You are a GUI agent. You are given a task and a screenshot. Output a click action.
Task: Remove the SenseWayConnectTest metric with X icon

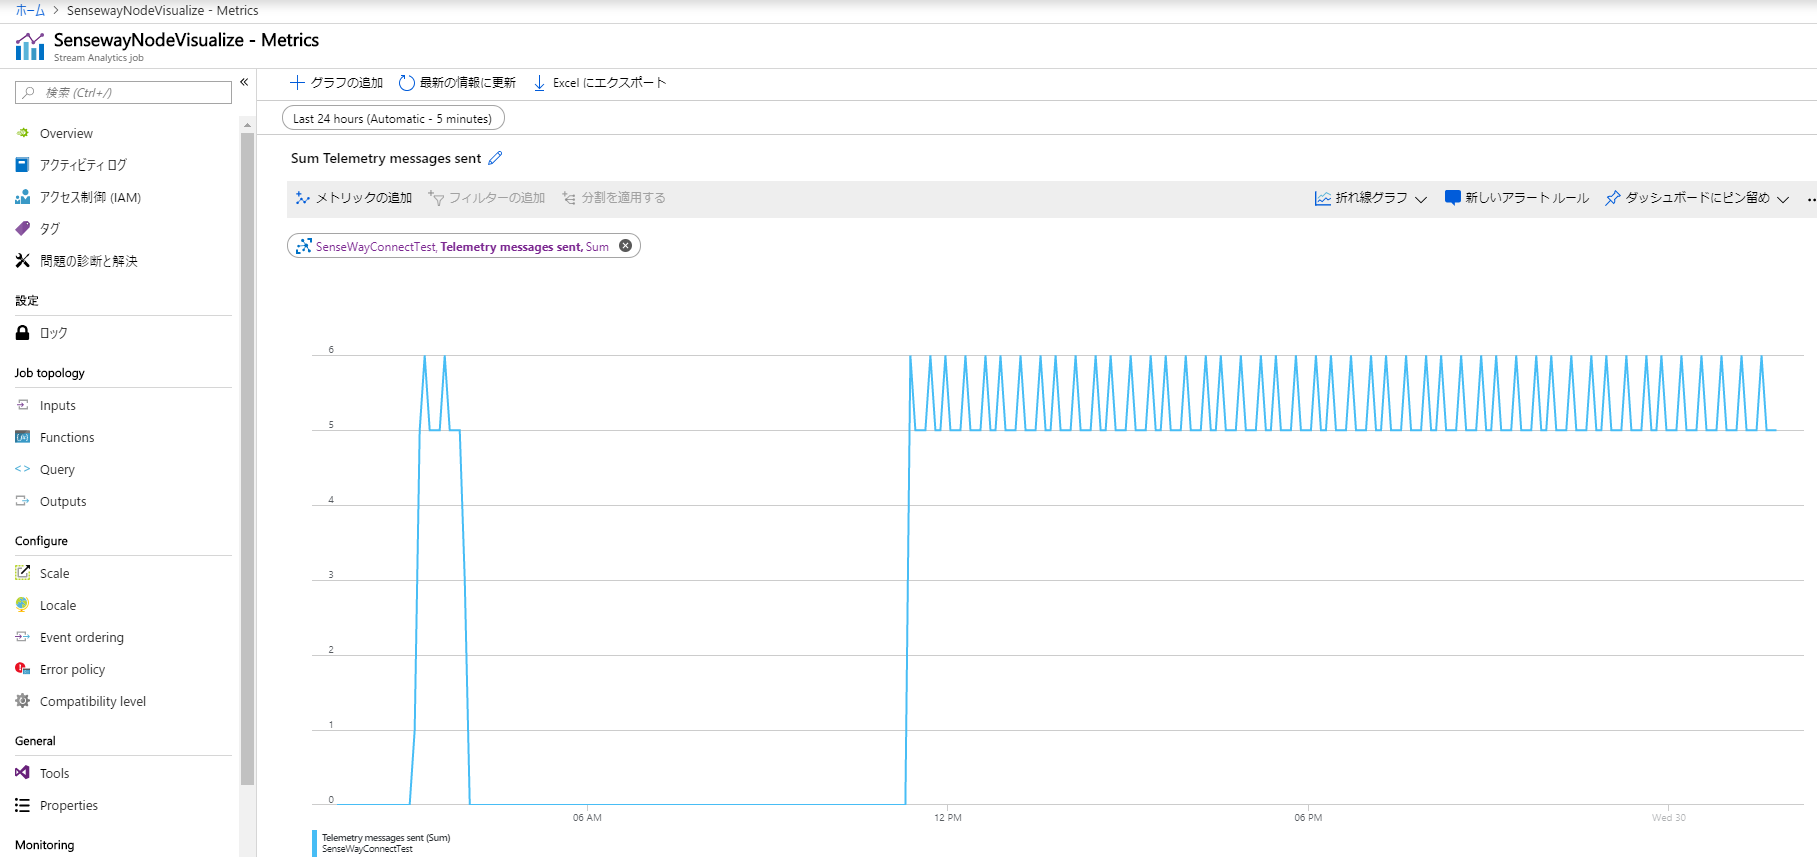click(626, 246)
